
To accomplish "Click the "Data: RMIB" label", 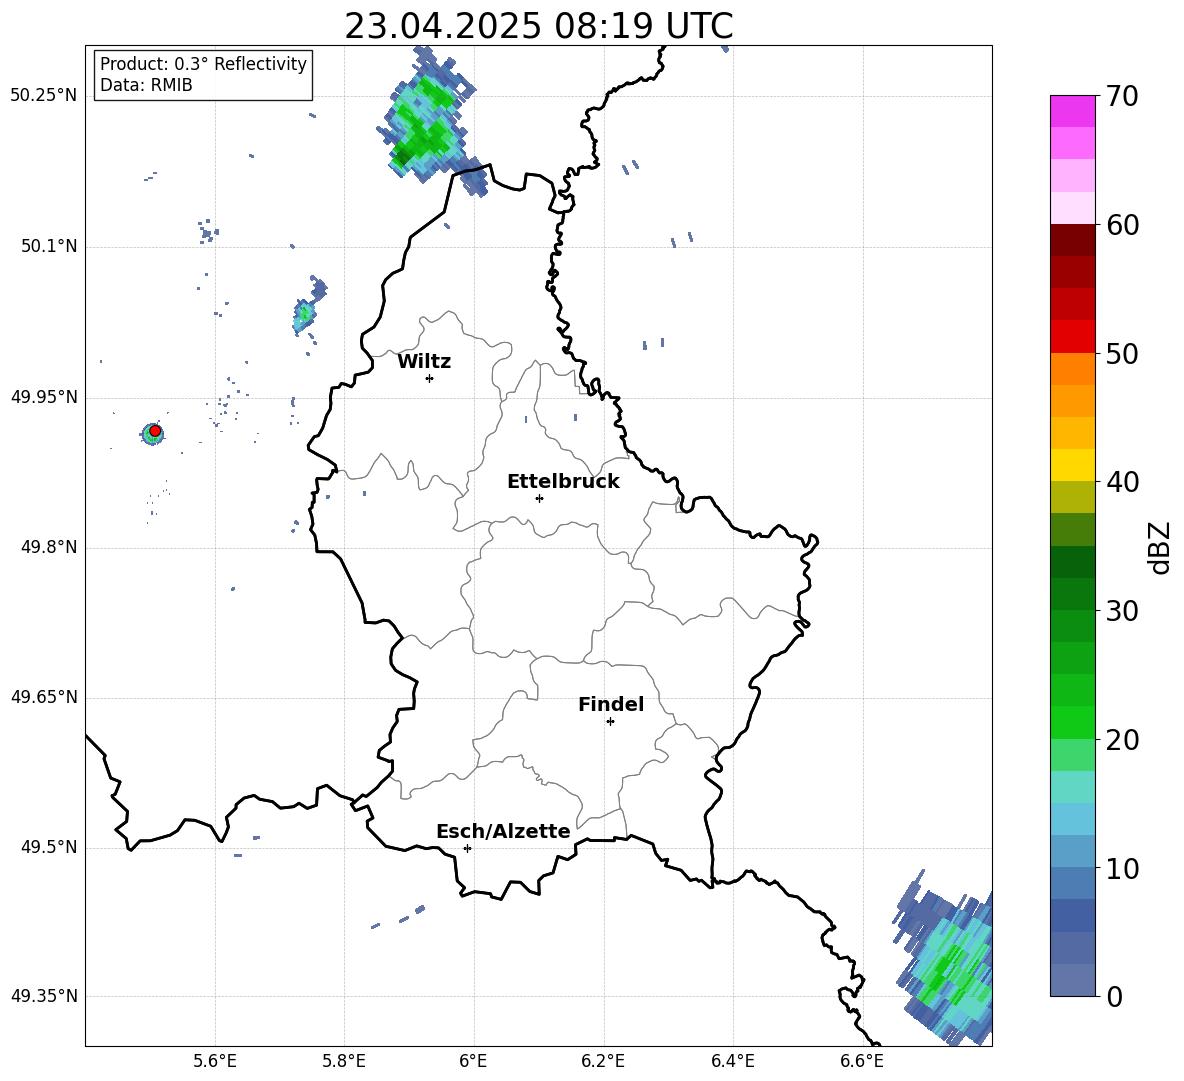I will [146, 85].
